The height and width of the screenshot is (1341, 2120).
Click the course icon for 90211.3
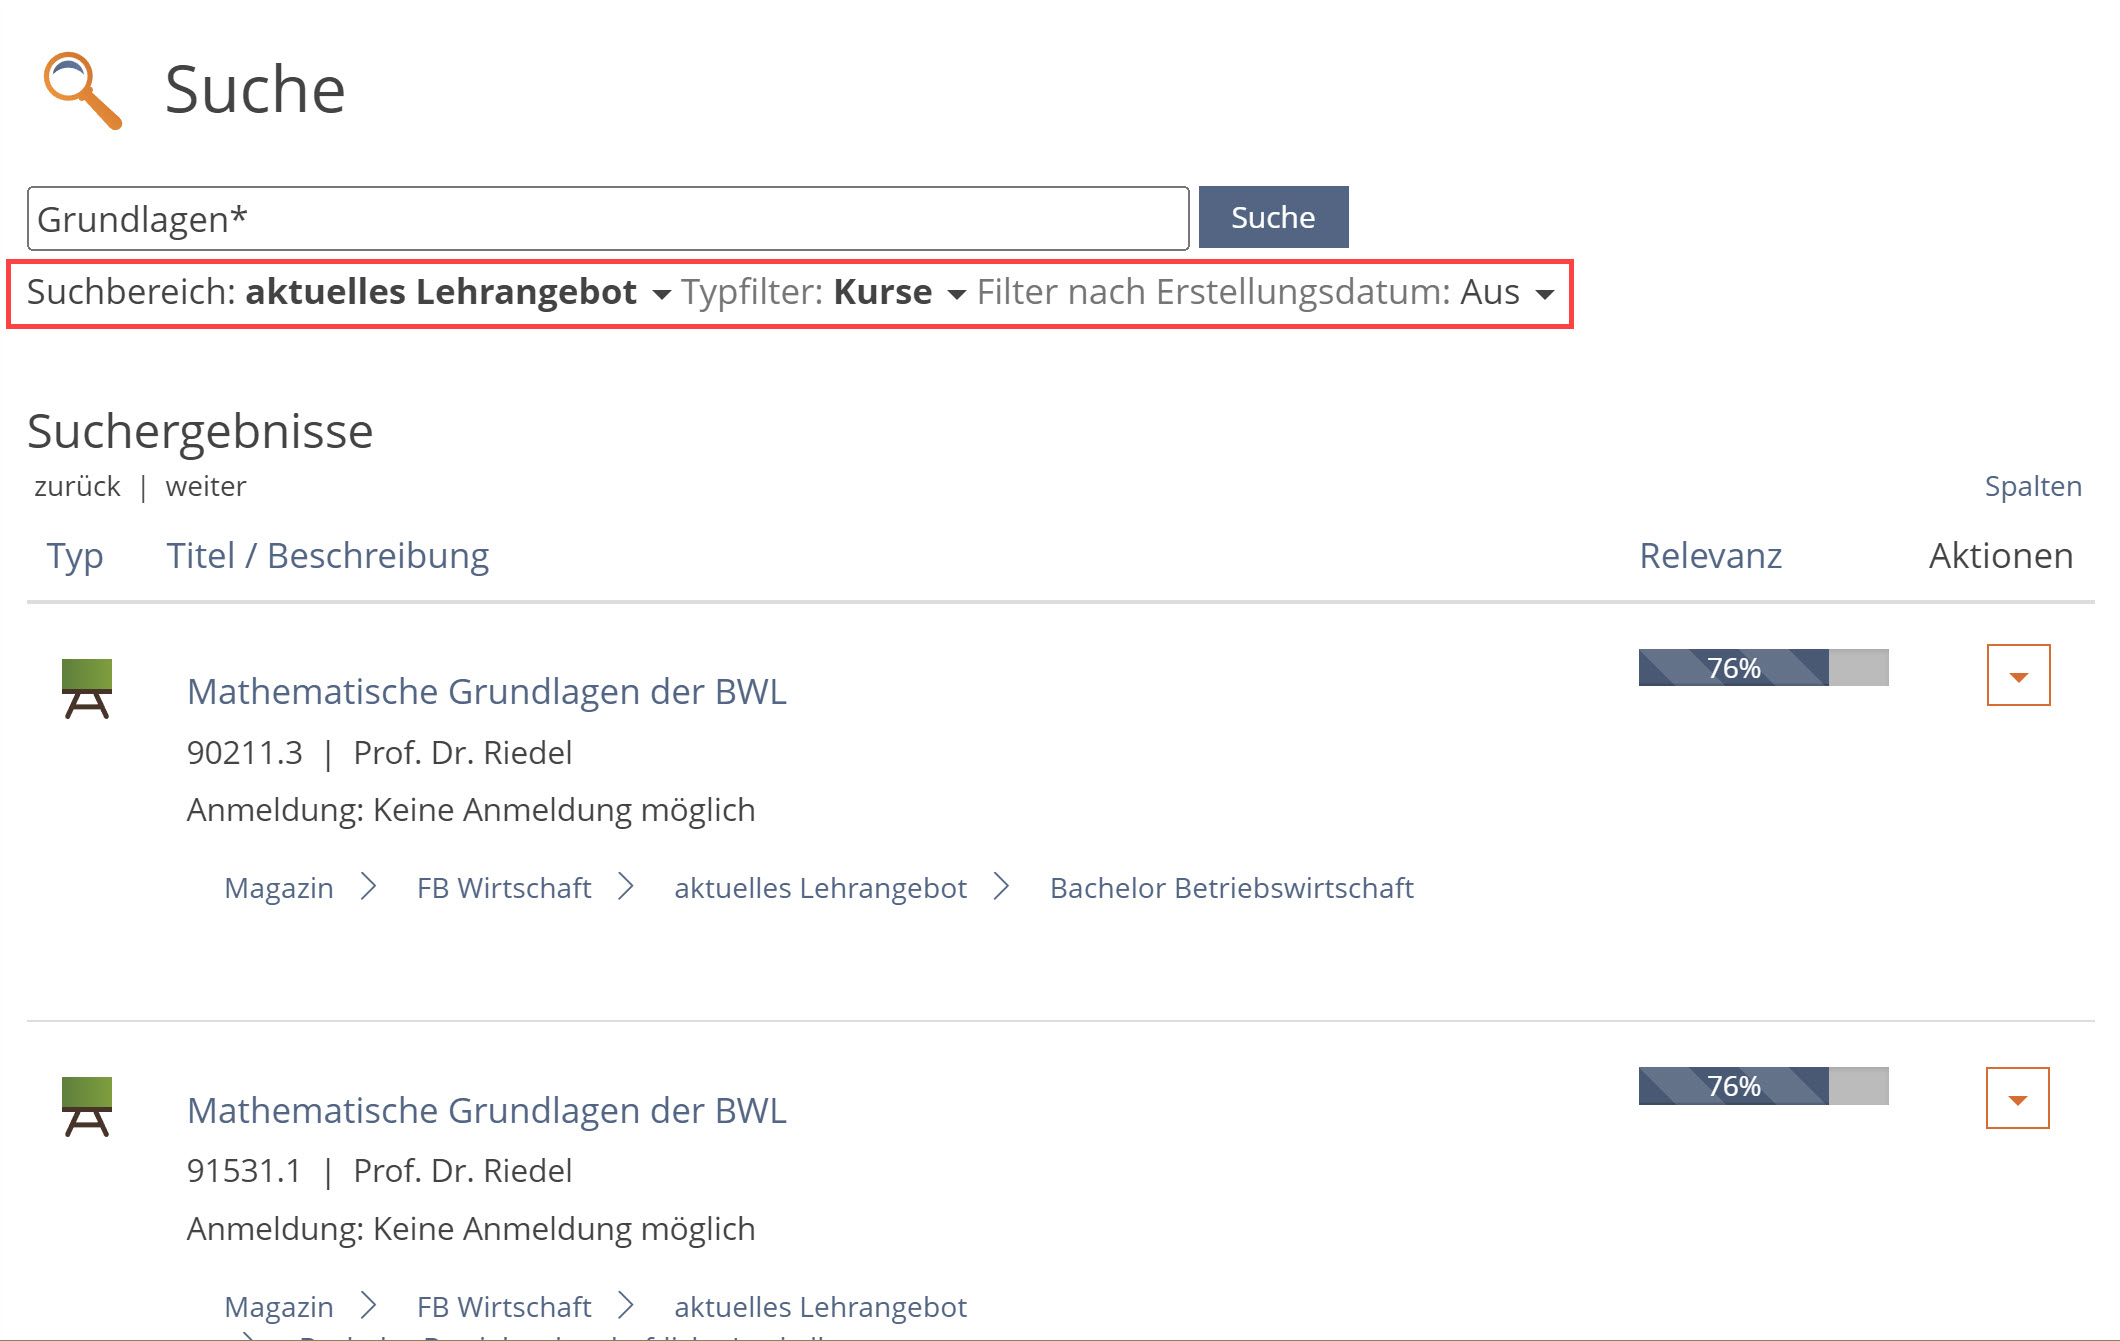[87, 688]
